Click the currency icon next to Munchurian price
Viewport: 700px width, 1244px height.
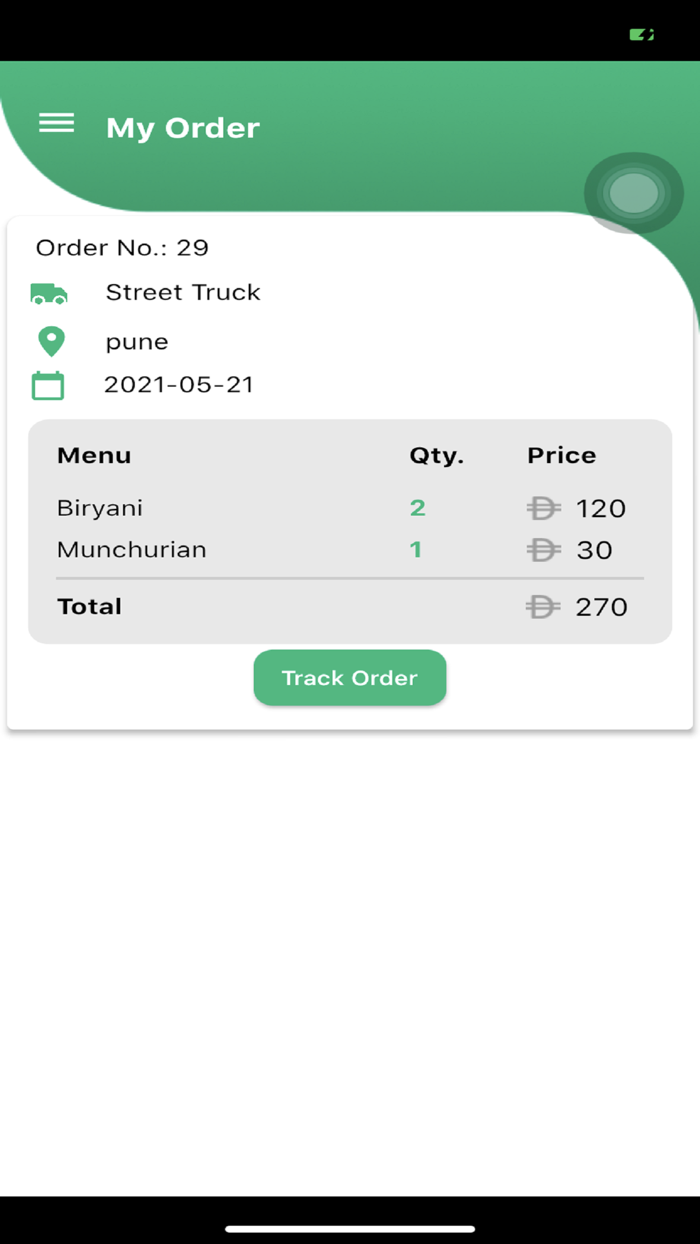[x=543, y=550]
